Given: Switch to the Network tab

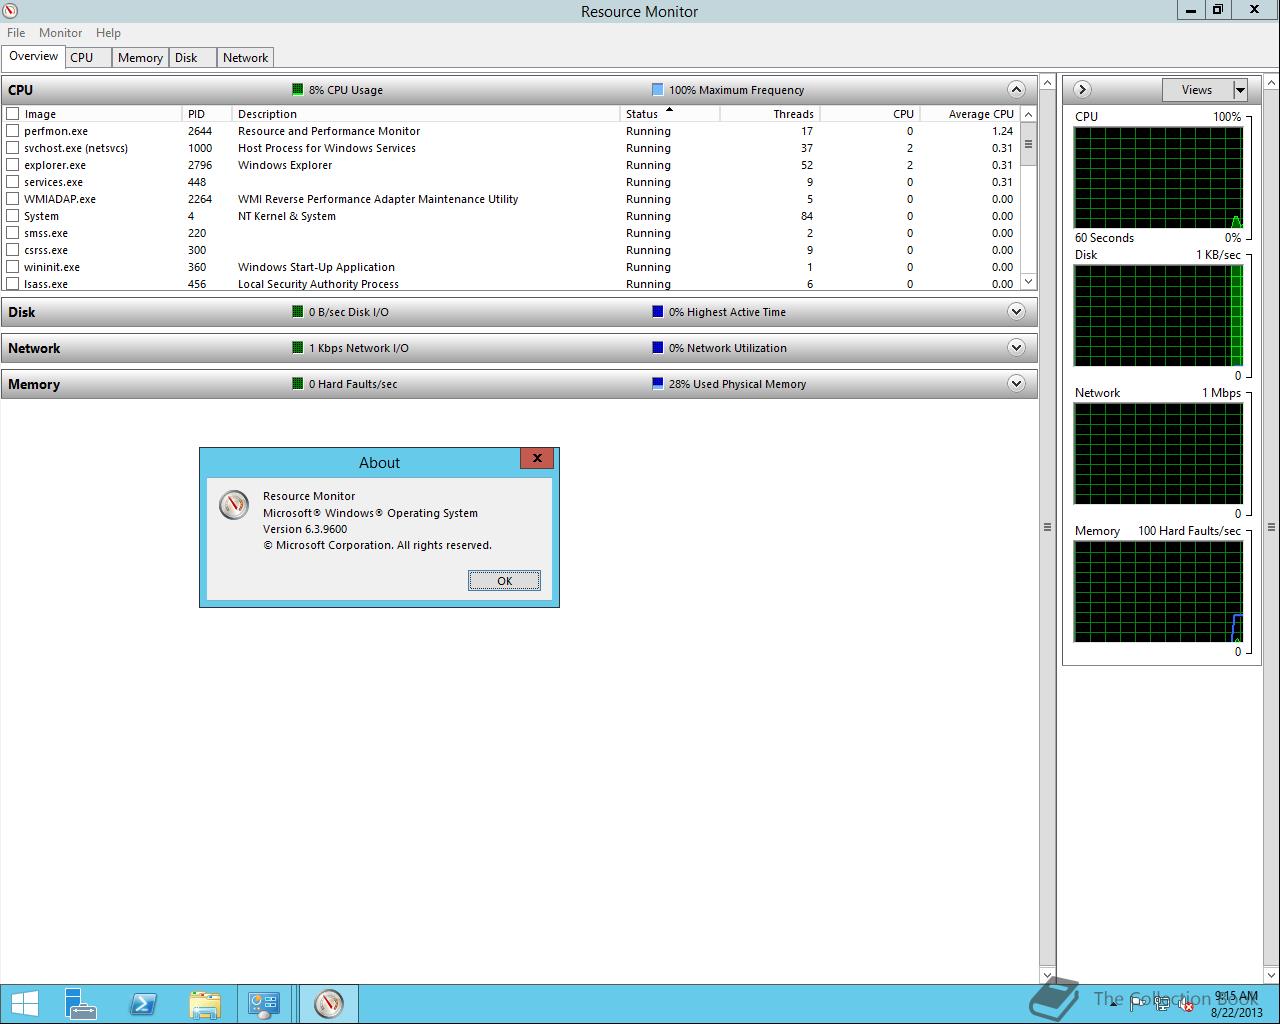Looking at the screenshot, I should (245, 57).
